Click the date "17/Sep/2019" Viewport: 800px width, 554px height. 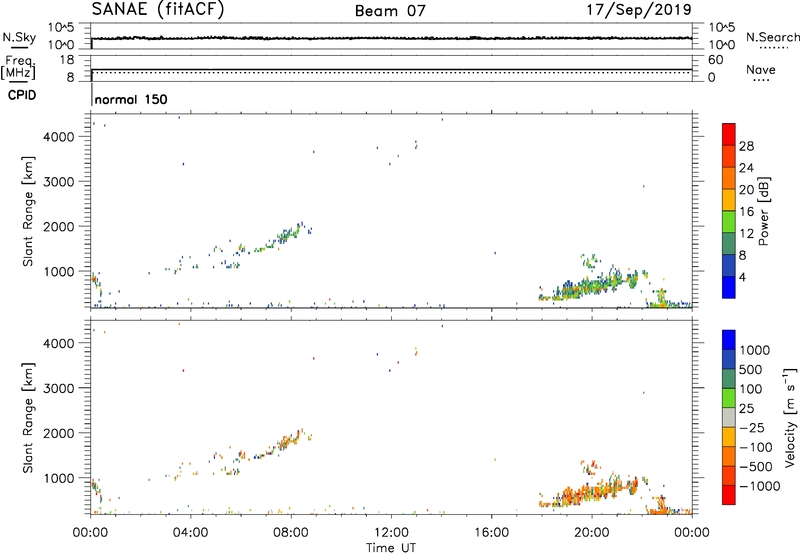(x=639, y=10)
